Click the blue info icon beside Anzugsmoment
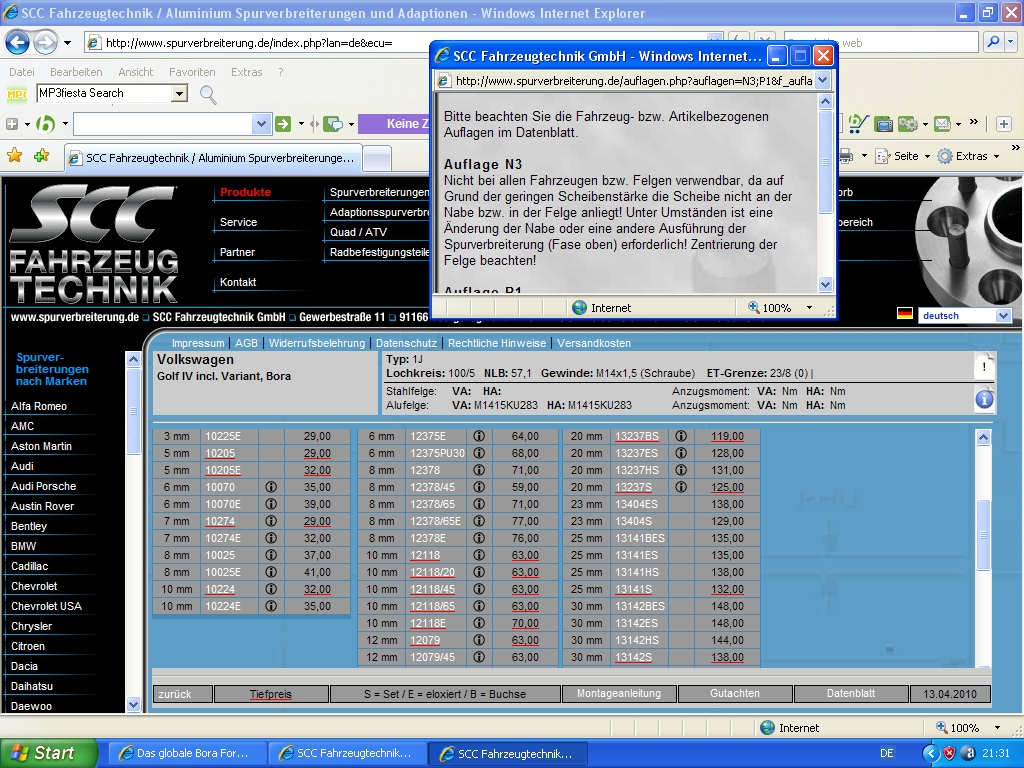The height and width of the screenshot is (768, 1024). click(984, 399)
